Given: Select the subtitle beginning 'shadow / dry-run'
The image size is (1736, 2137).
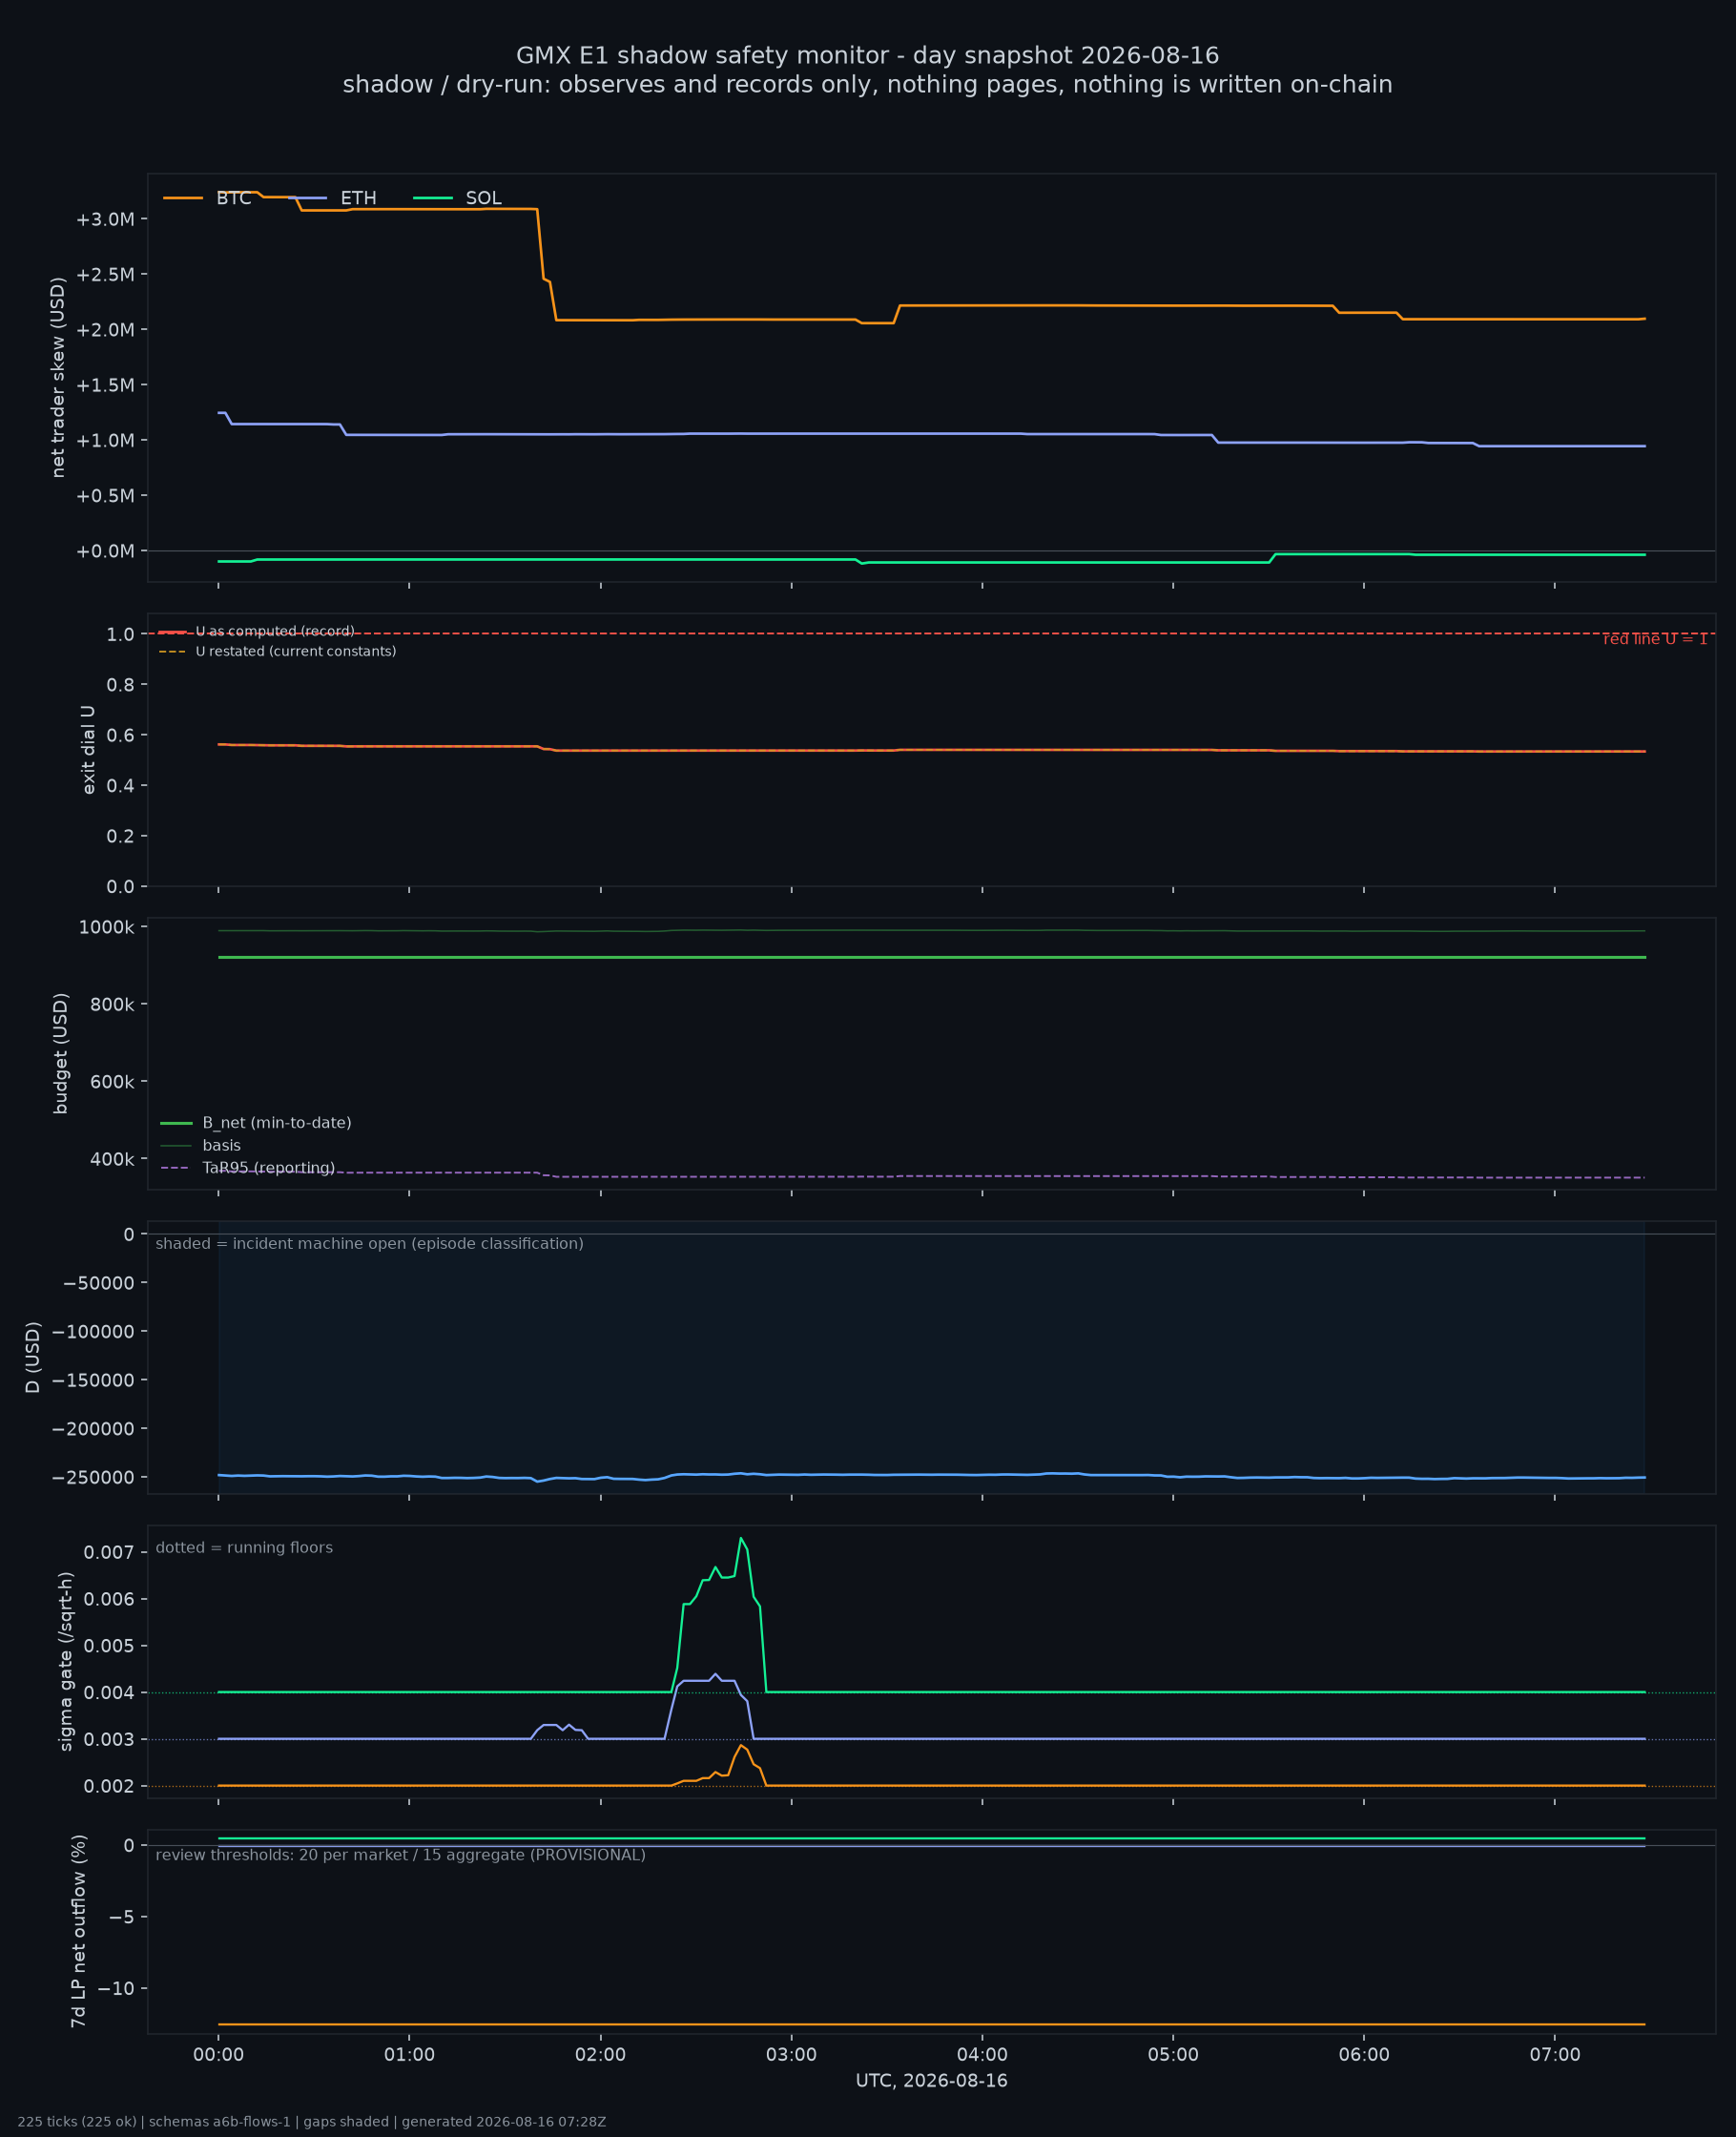Looking at the screenshot, I should [x=867, y=85].
